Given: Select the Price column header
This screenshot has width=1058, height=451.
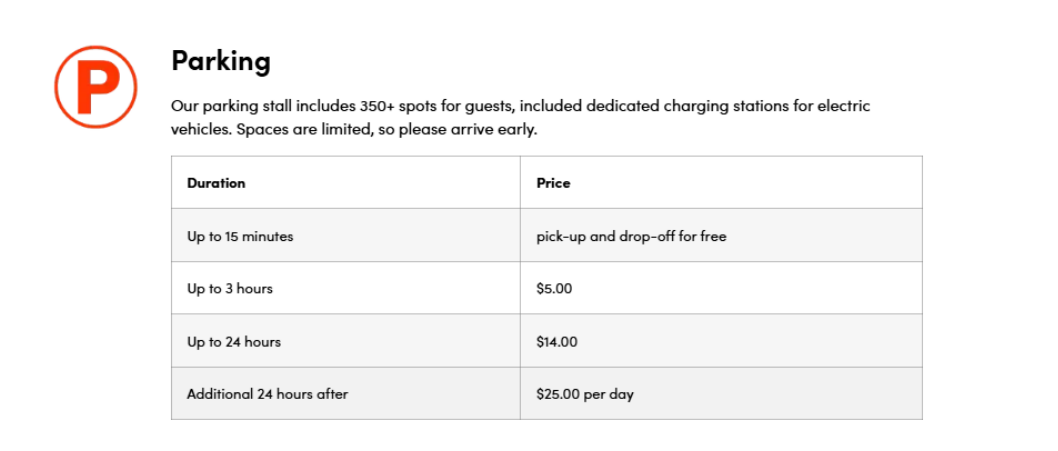Looking at the screenshot, I should (553, 183).
